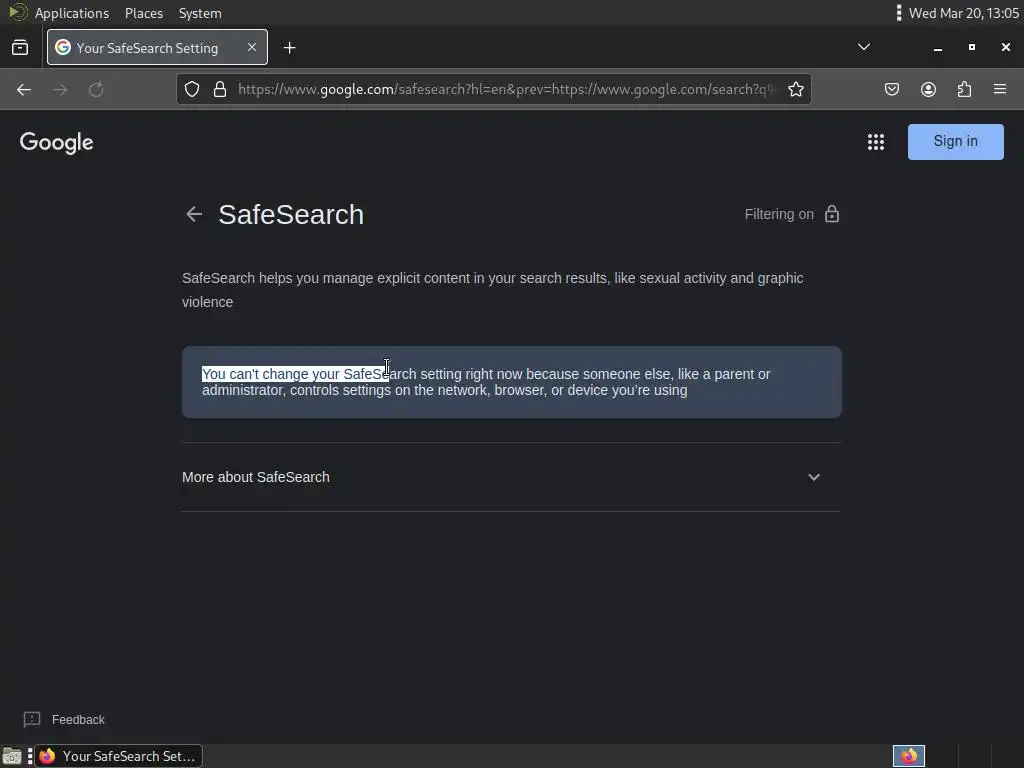Expand More about SafeSearch section

coord(511,477)
